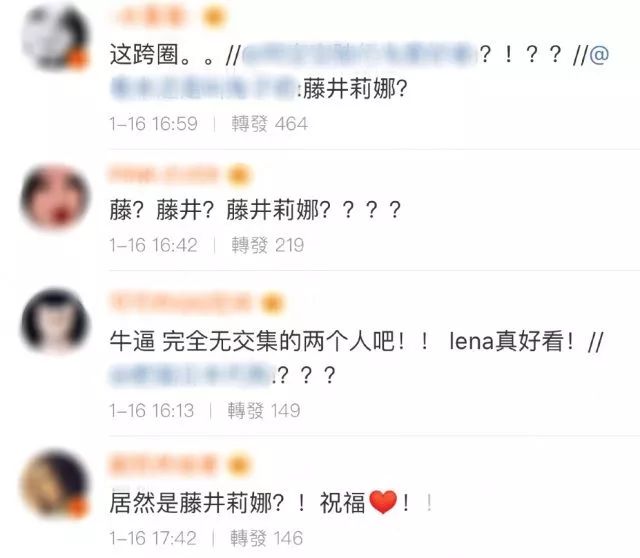Open the blurred username of the first comment
Image resolution: width=640 pixels, height=558 pixels.
pyautogui.click(x=151, y=16)
